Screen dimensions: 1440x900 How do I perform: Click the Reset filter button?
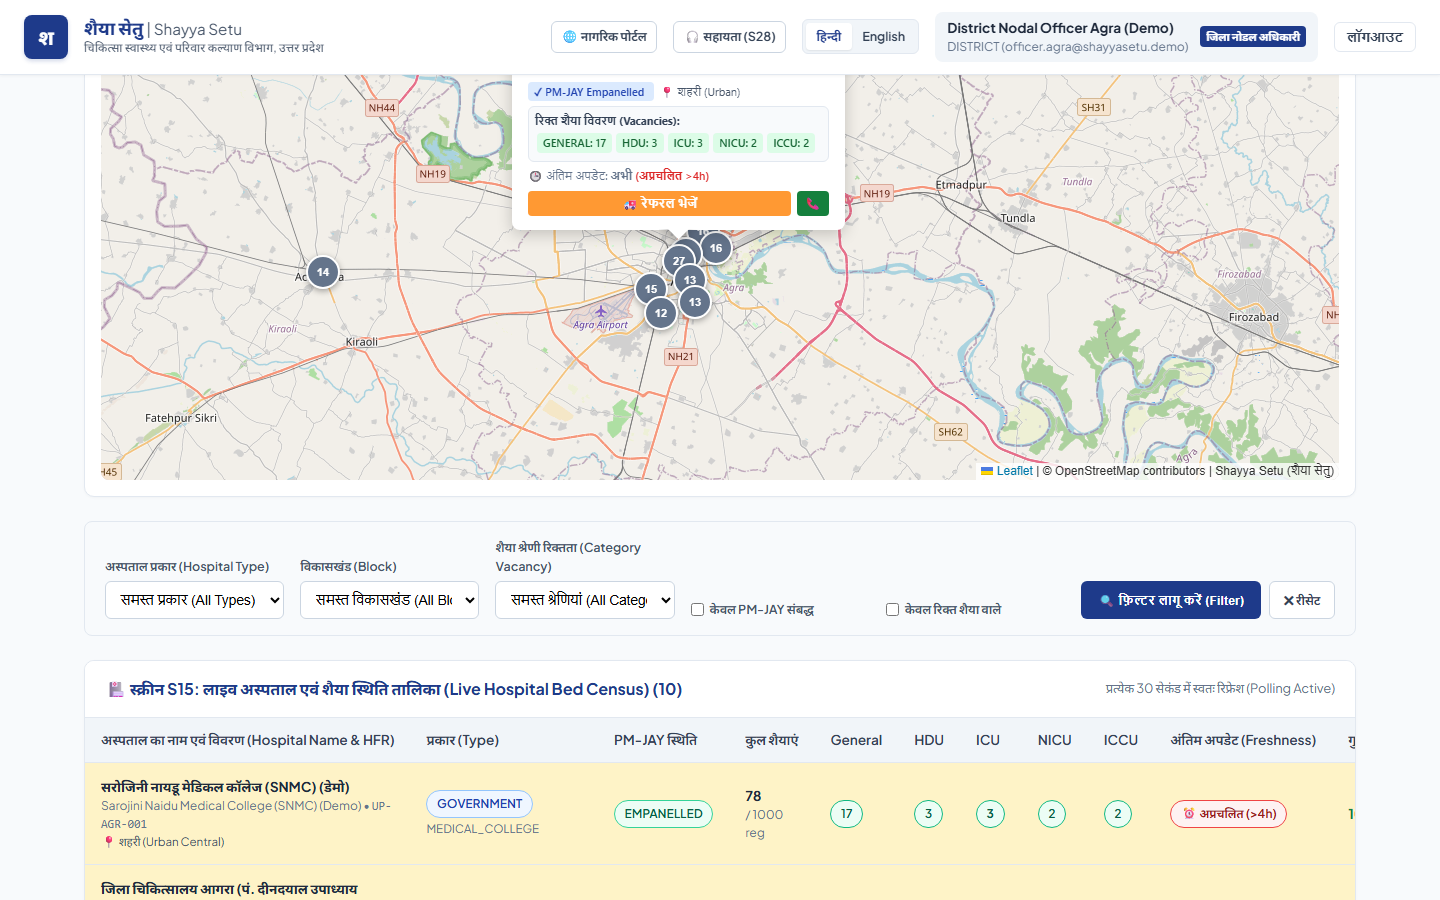click(x=1302, y=600)
